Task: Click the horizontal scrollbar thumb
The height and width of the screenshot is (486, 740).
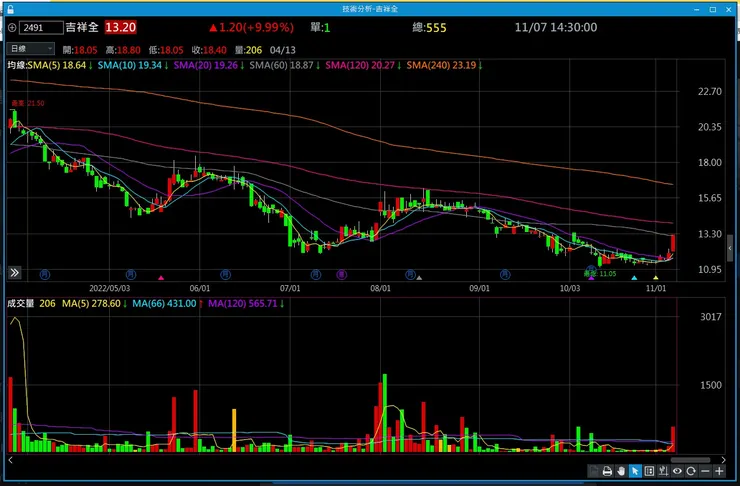Action: (x=690, y=460)
